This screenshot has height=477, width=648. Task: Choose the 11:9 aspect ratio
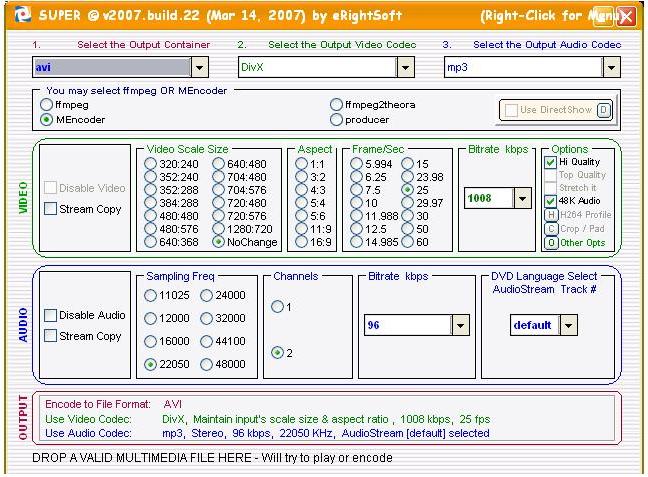[x=302, y=229]
